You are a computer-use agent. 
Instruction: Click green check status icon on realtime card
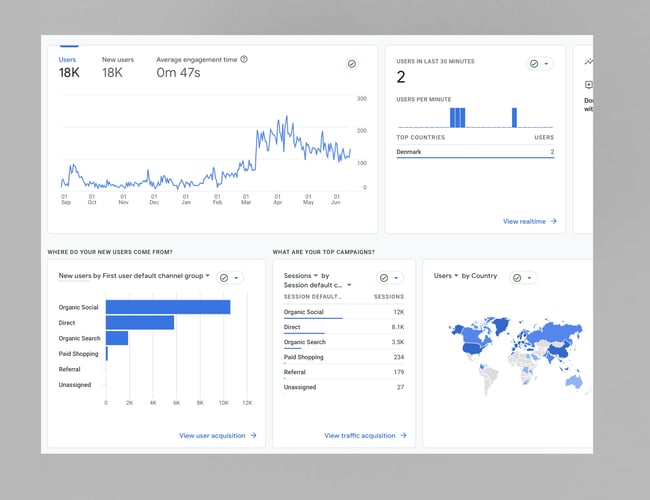(x=535, y=64)
